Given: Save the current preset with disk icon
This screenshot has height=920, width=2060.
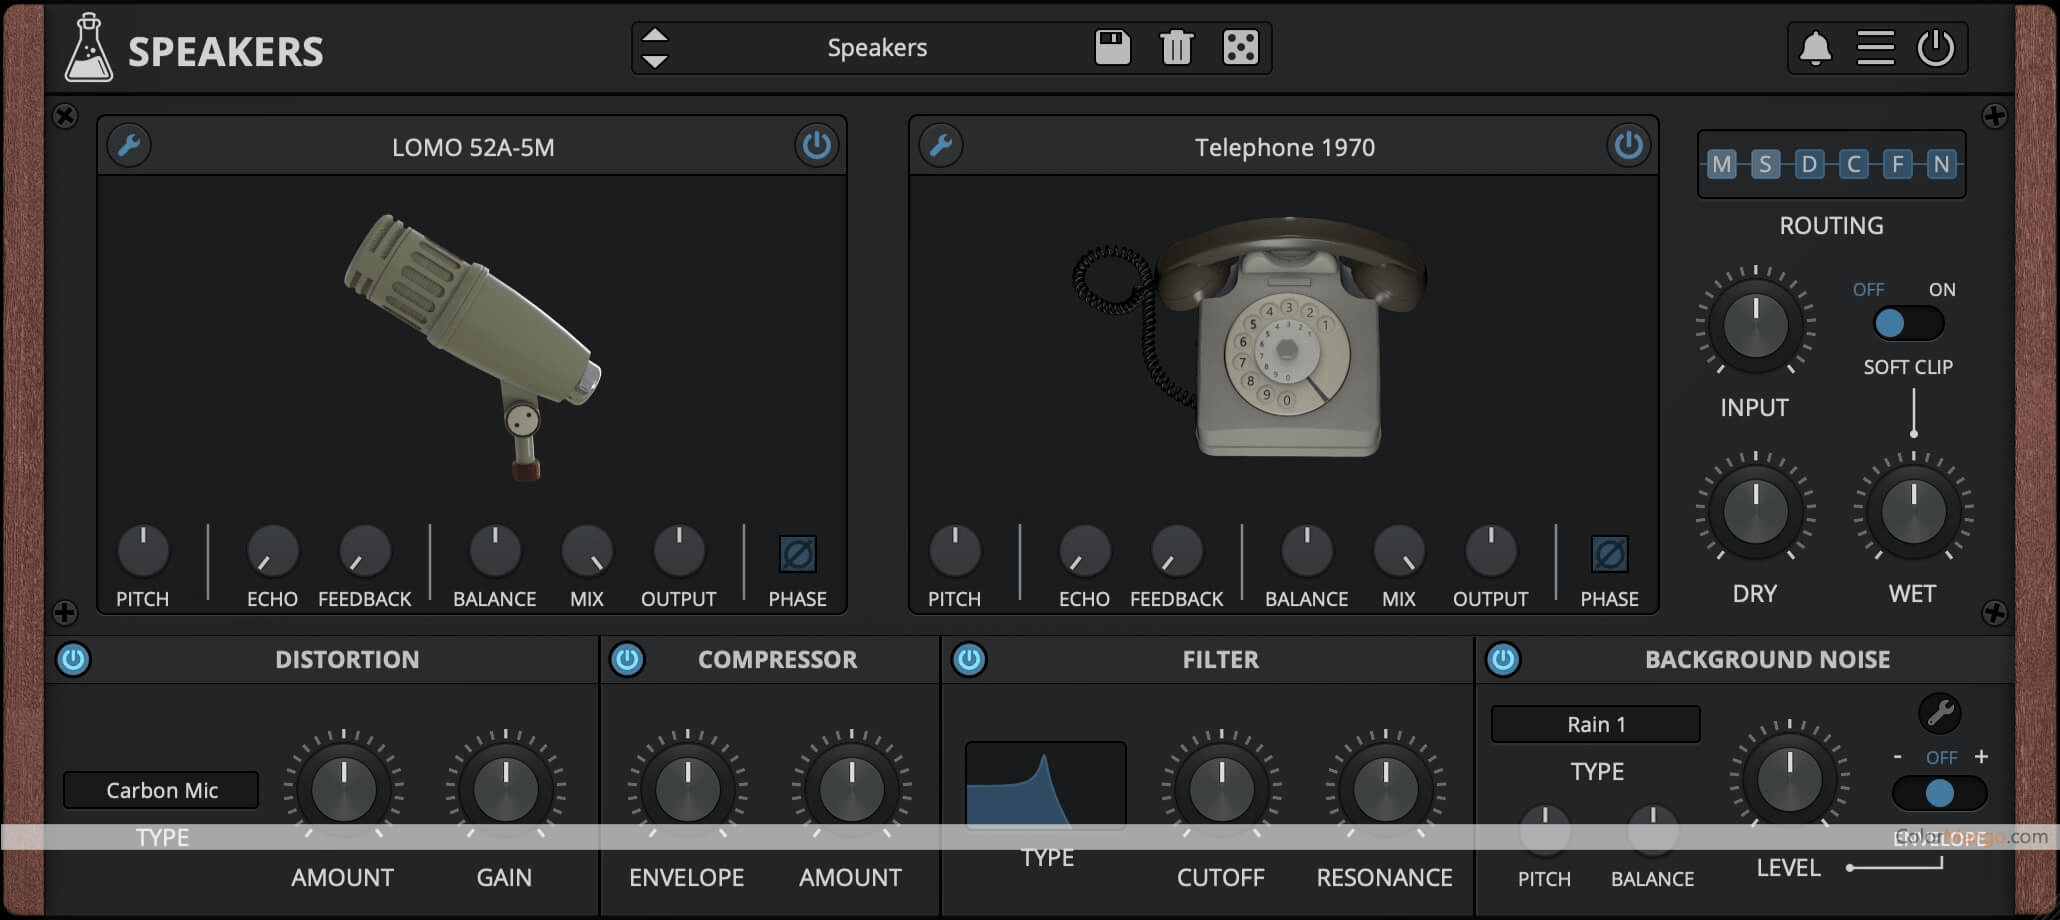Looking at the screenshot, I should [x=1112, y=46].
